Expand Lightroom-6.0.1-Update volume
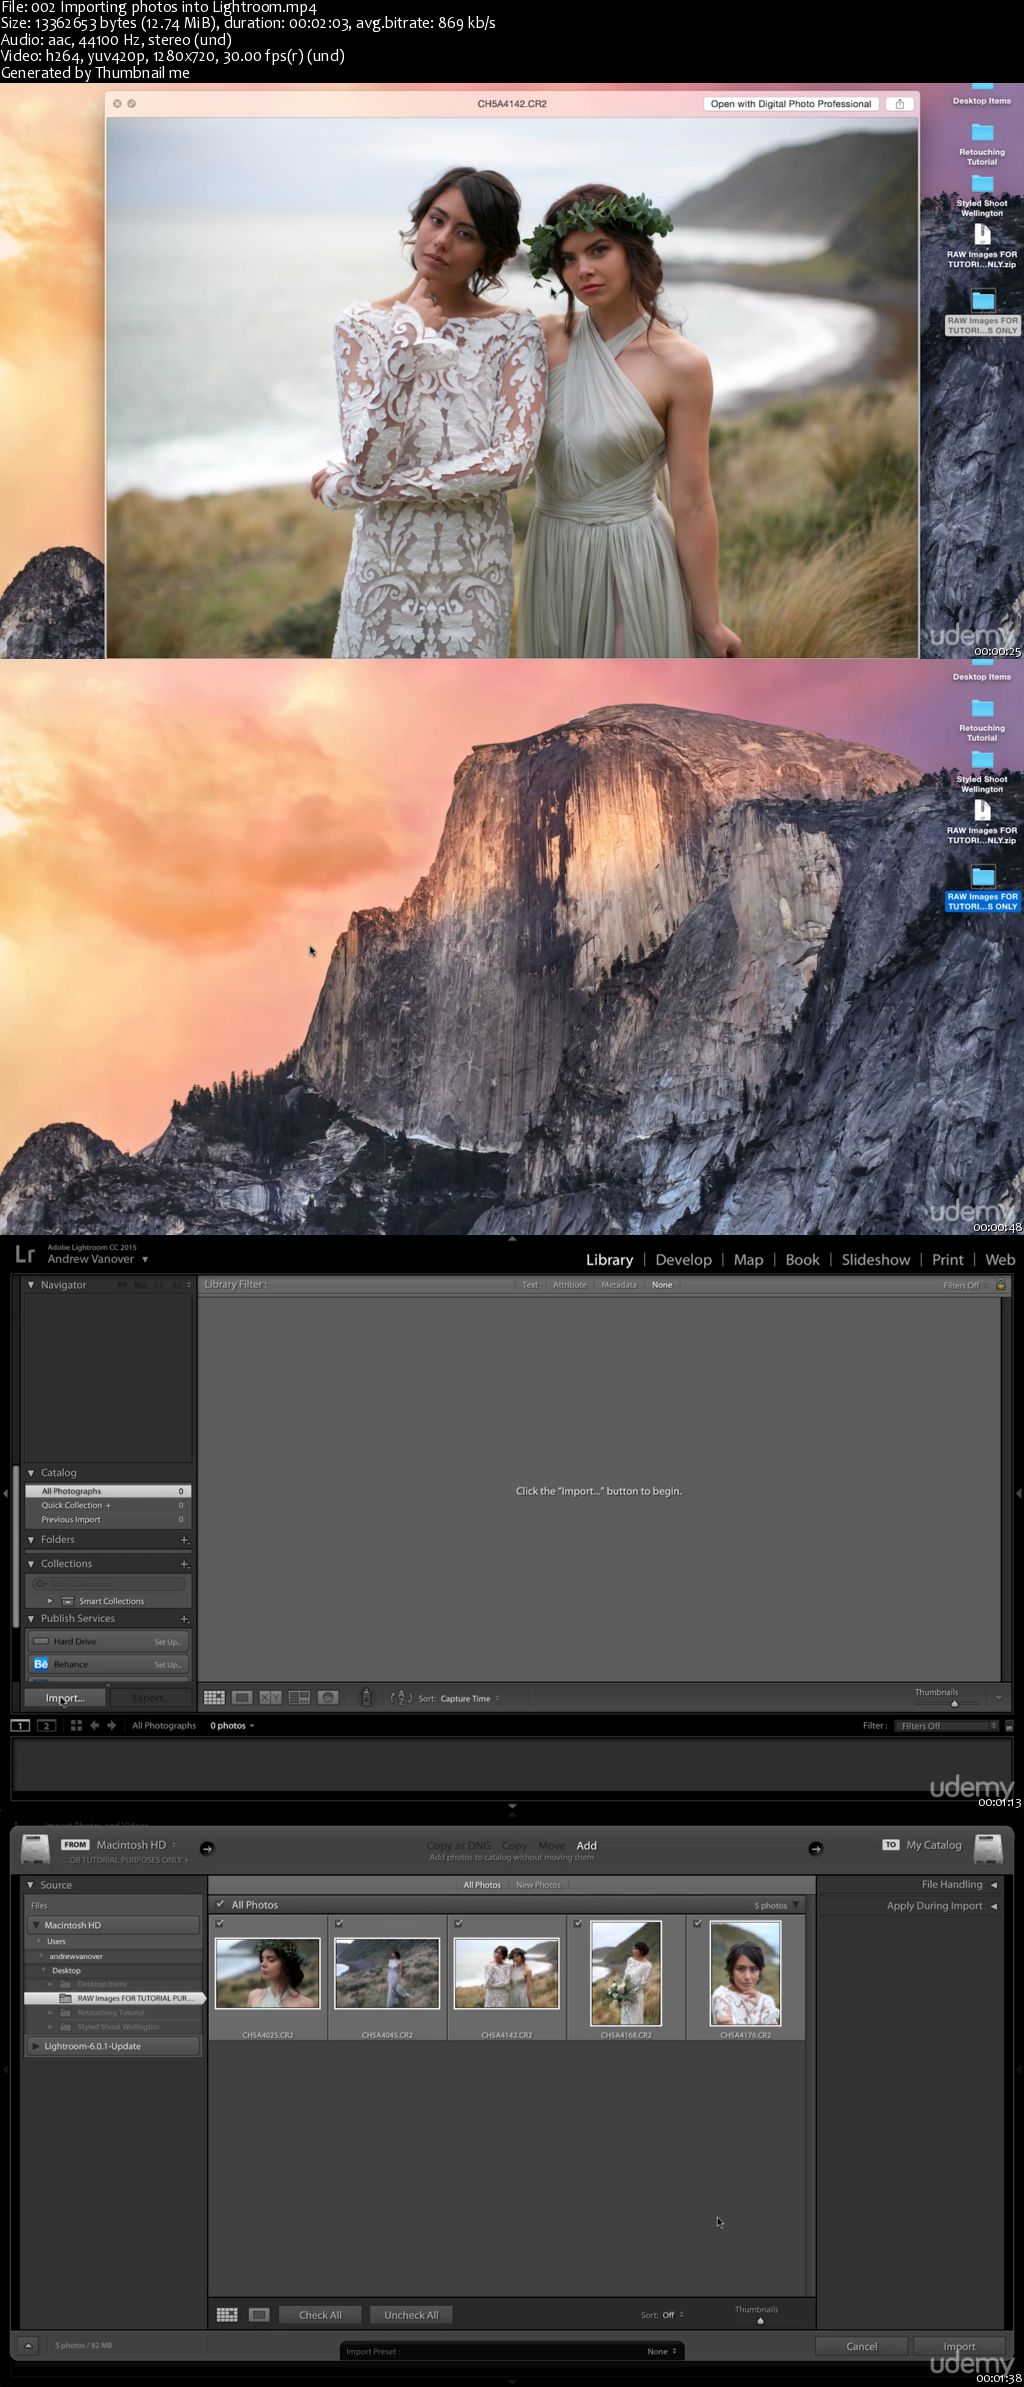 point(36,2046)
